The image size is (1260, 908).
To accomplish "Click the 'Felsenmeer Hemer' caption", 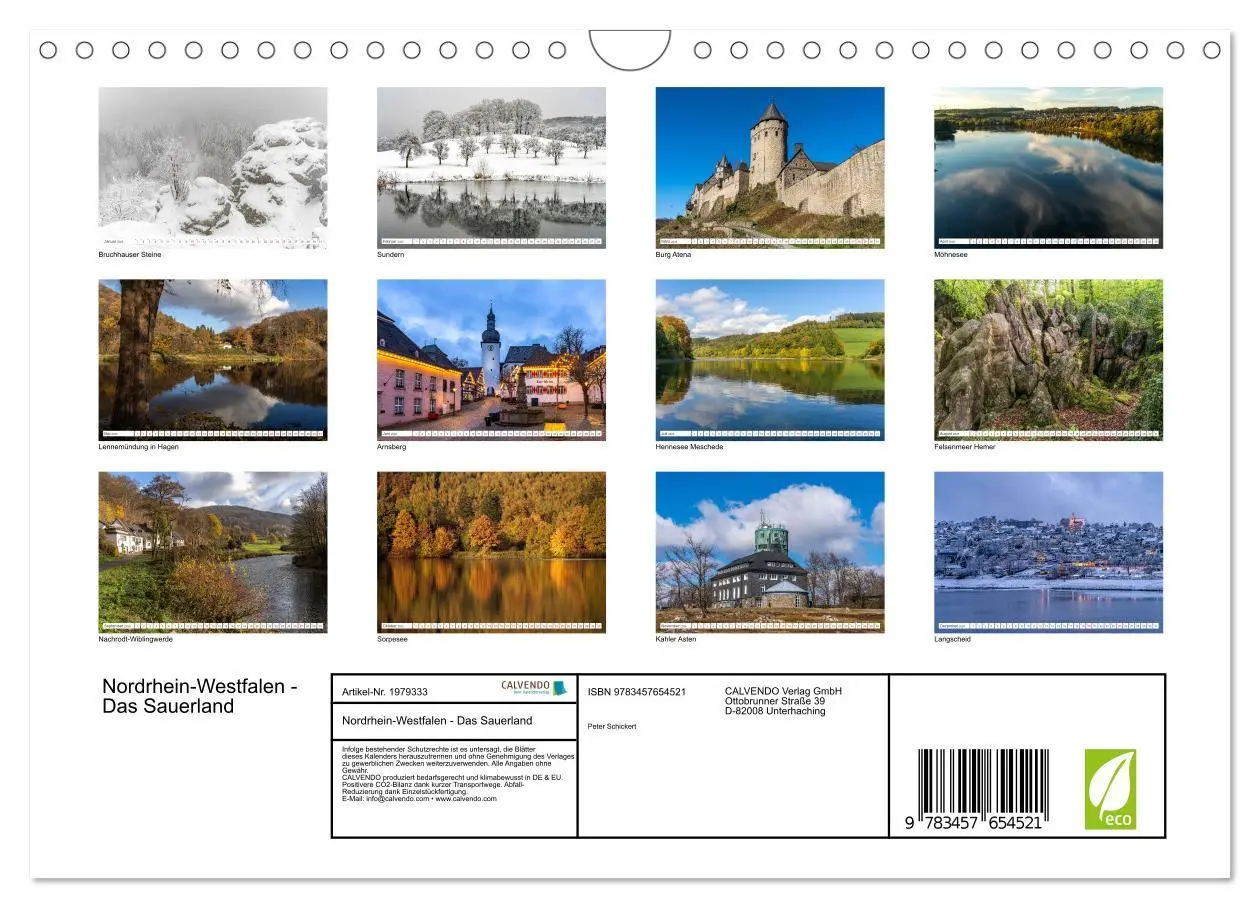I will coord(965,447).
